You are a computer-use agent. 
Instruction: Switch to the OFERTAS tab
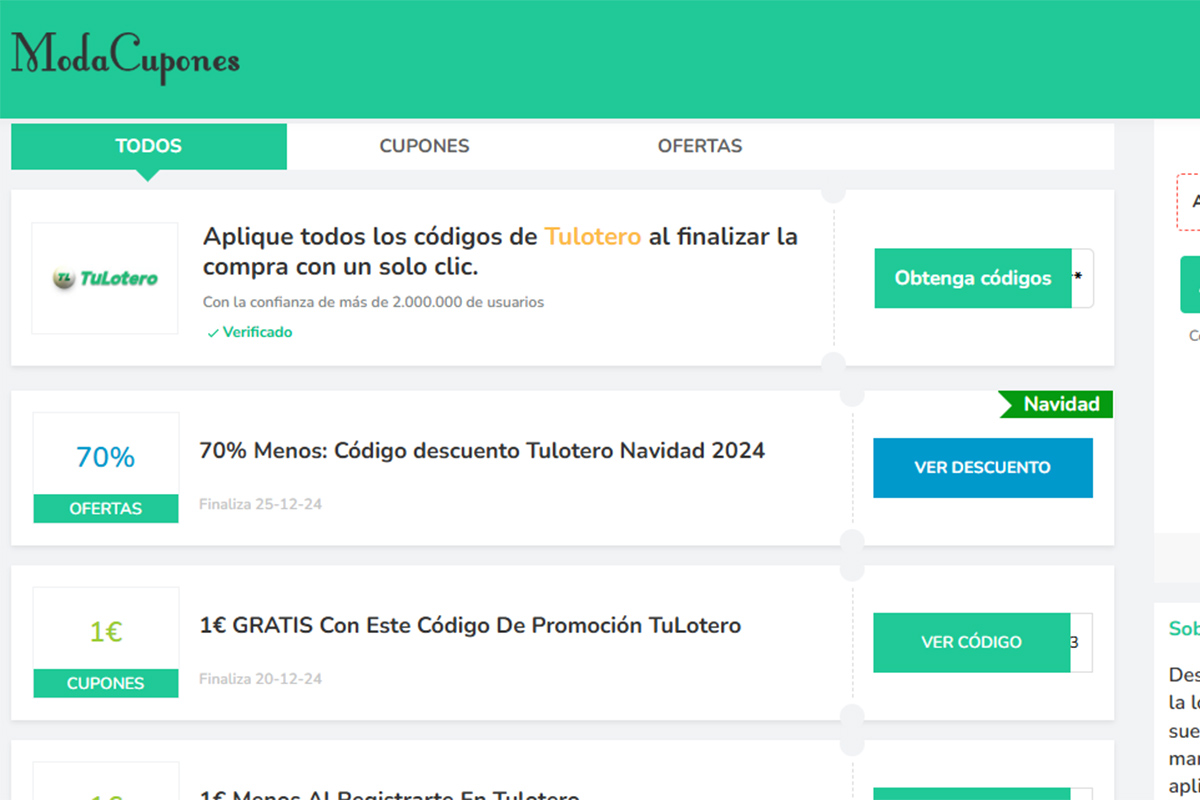point(700,146)
